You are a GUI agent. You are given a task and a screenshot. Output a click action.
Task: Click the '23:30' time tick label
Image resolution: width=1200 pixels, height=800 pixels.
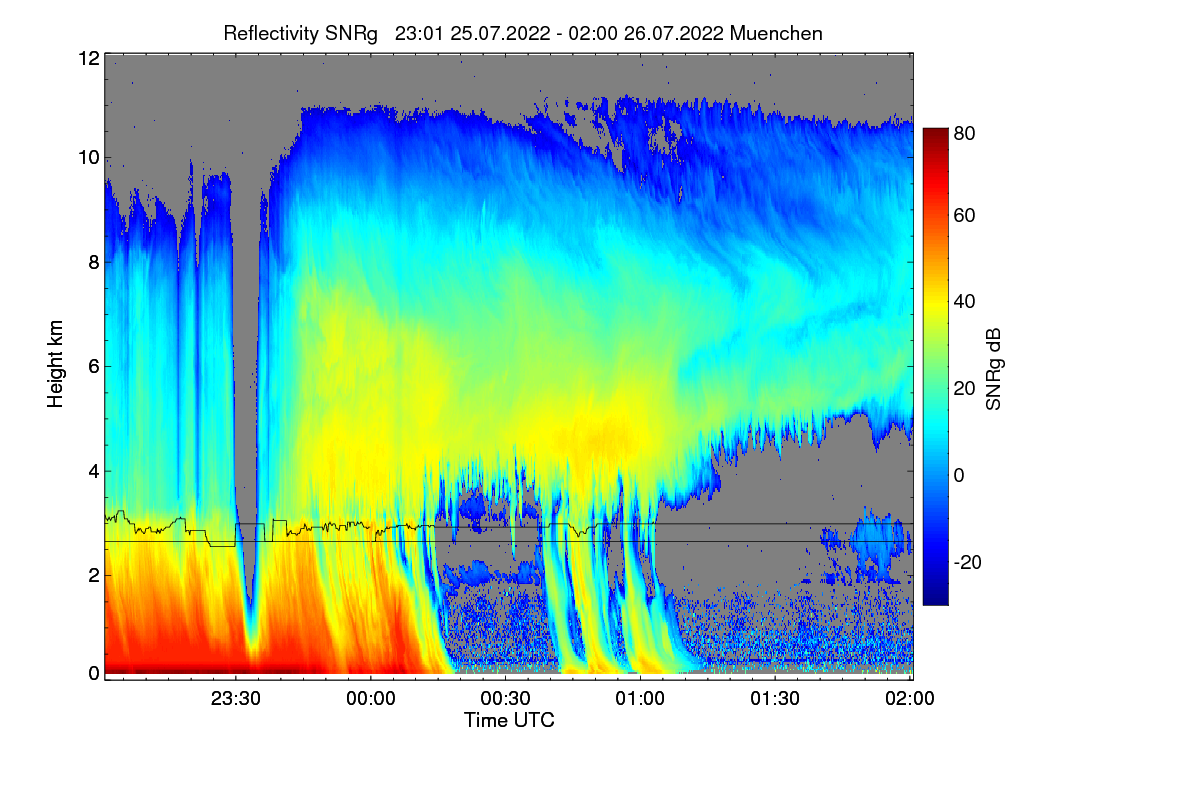tap(235, 699)
